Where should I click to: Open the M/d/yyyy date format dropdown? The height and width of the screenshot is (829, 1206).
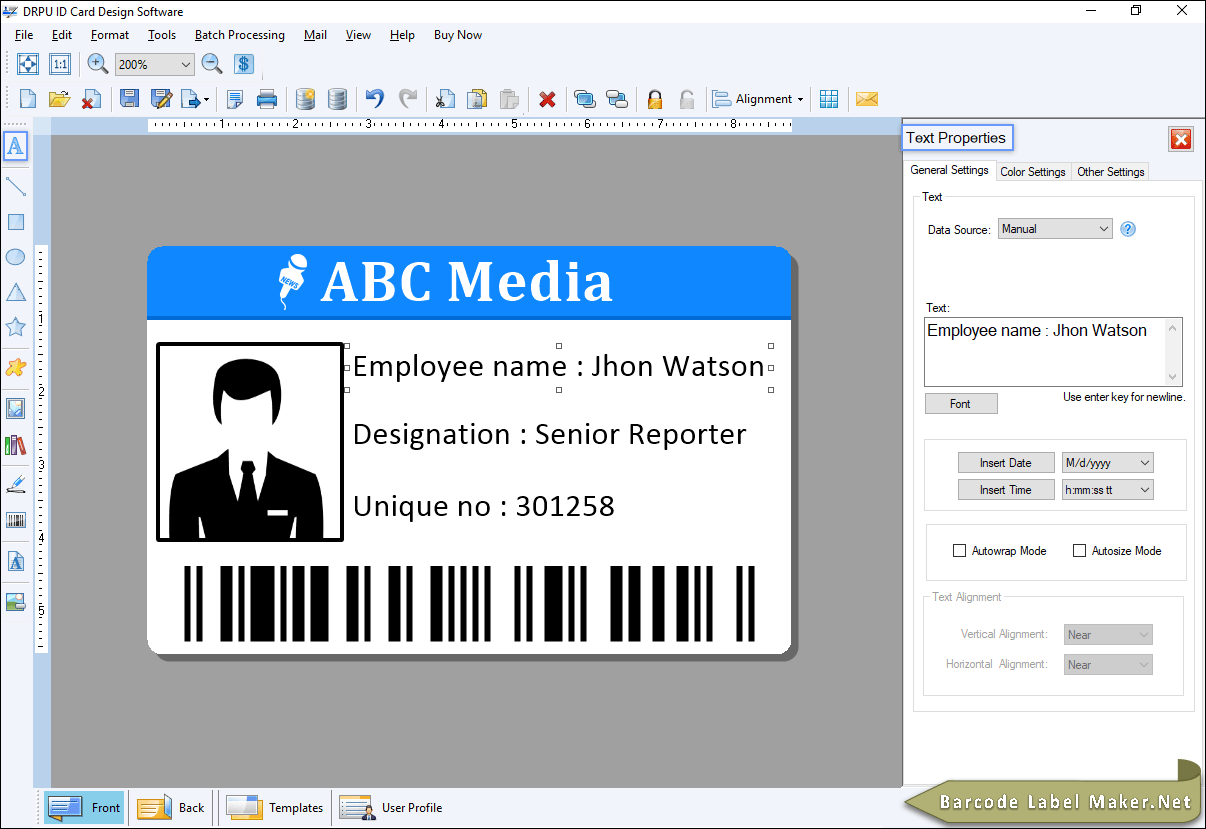tap(1108, 463)
